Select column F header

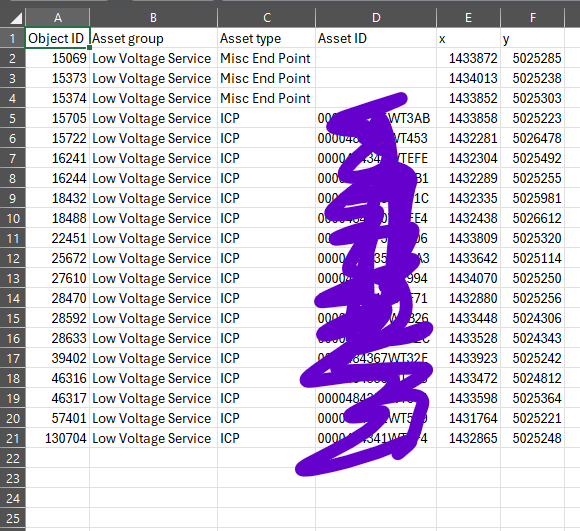point(533,17)
